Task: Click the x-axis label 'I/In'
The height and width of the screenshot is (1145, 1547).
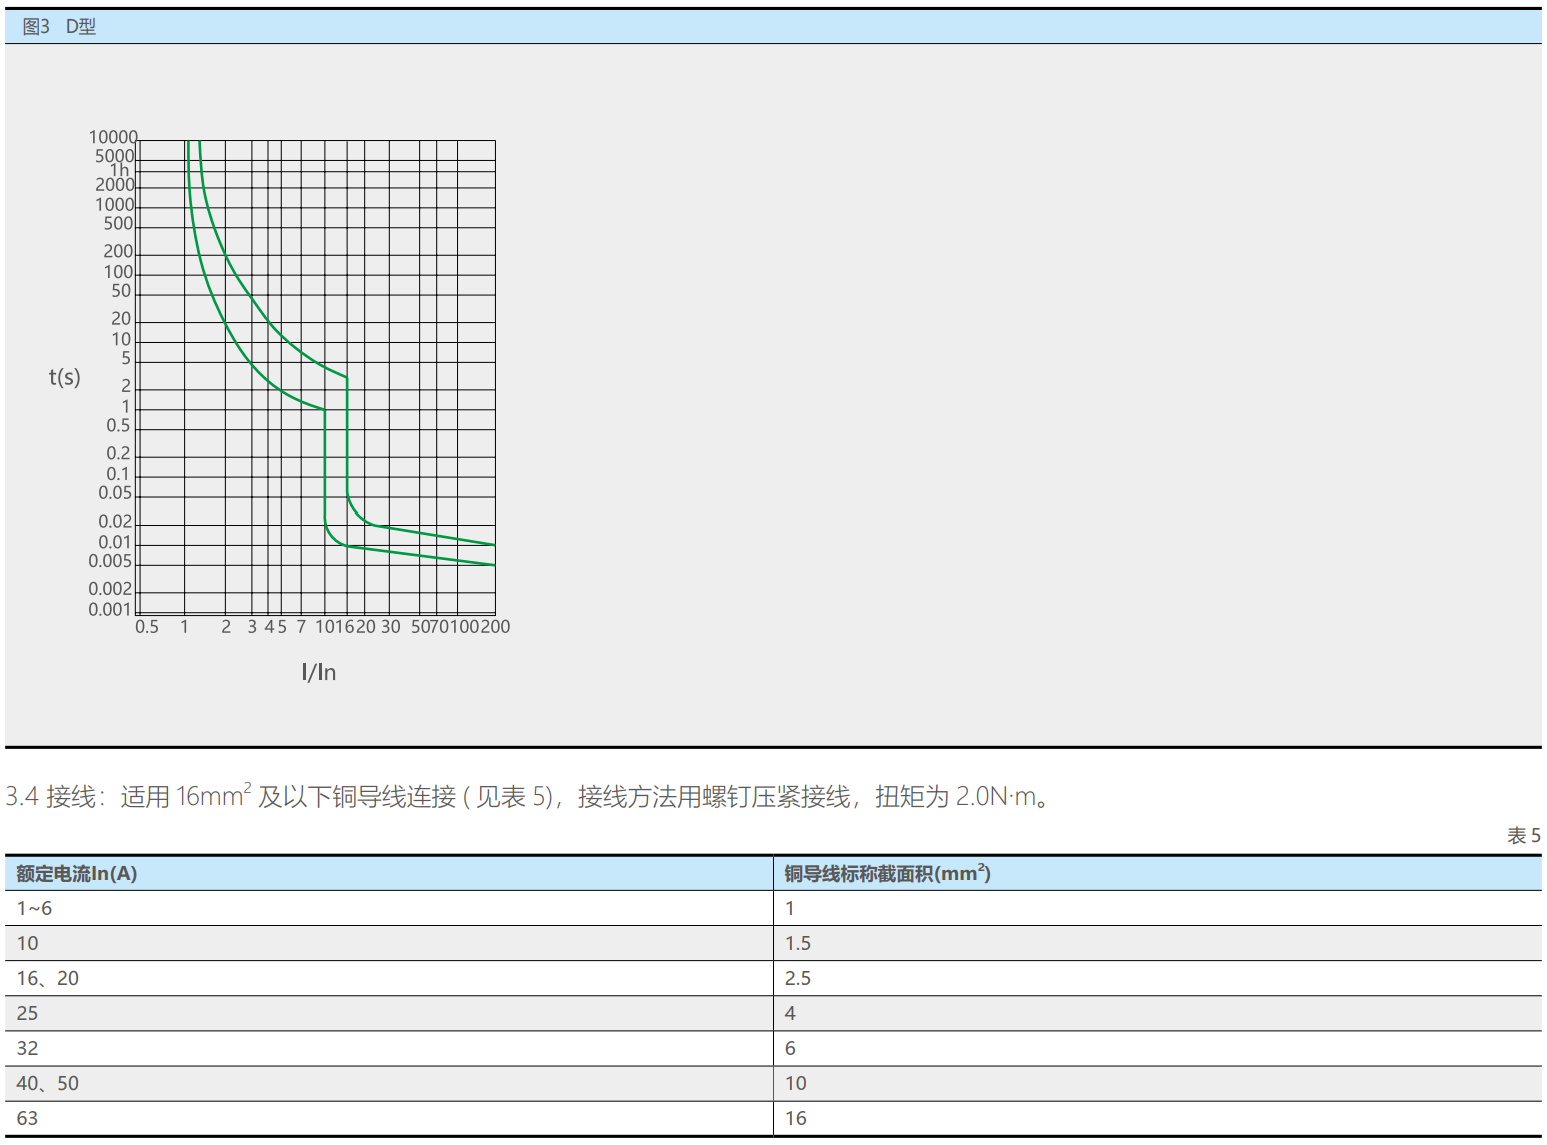Action: tap(319, 672)
